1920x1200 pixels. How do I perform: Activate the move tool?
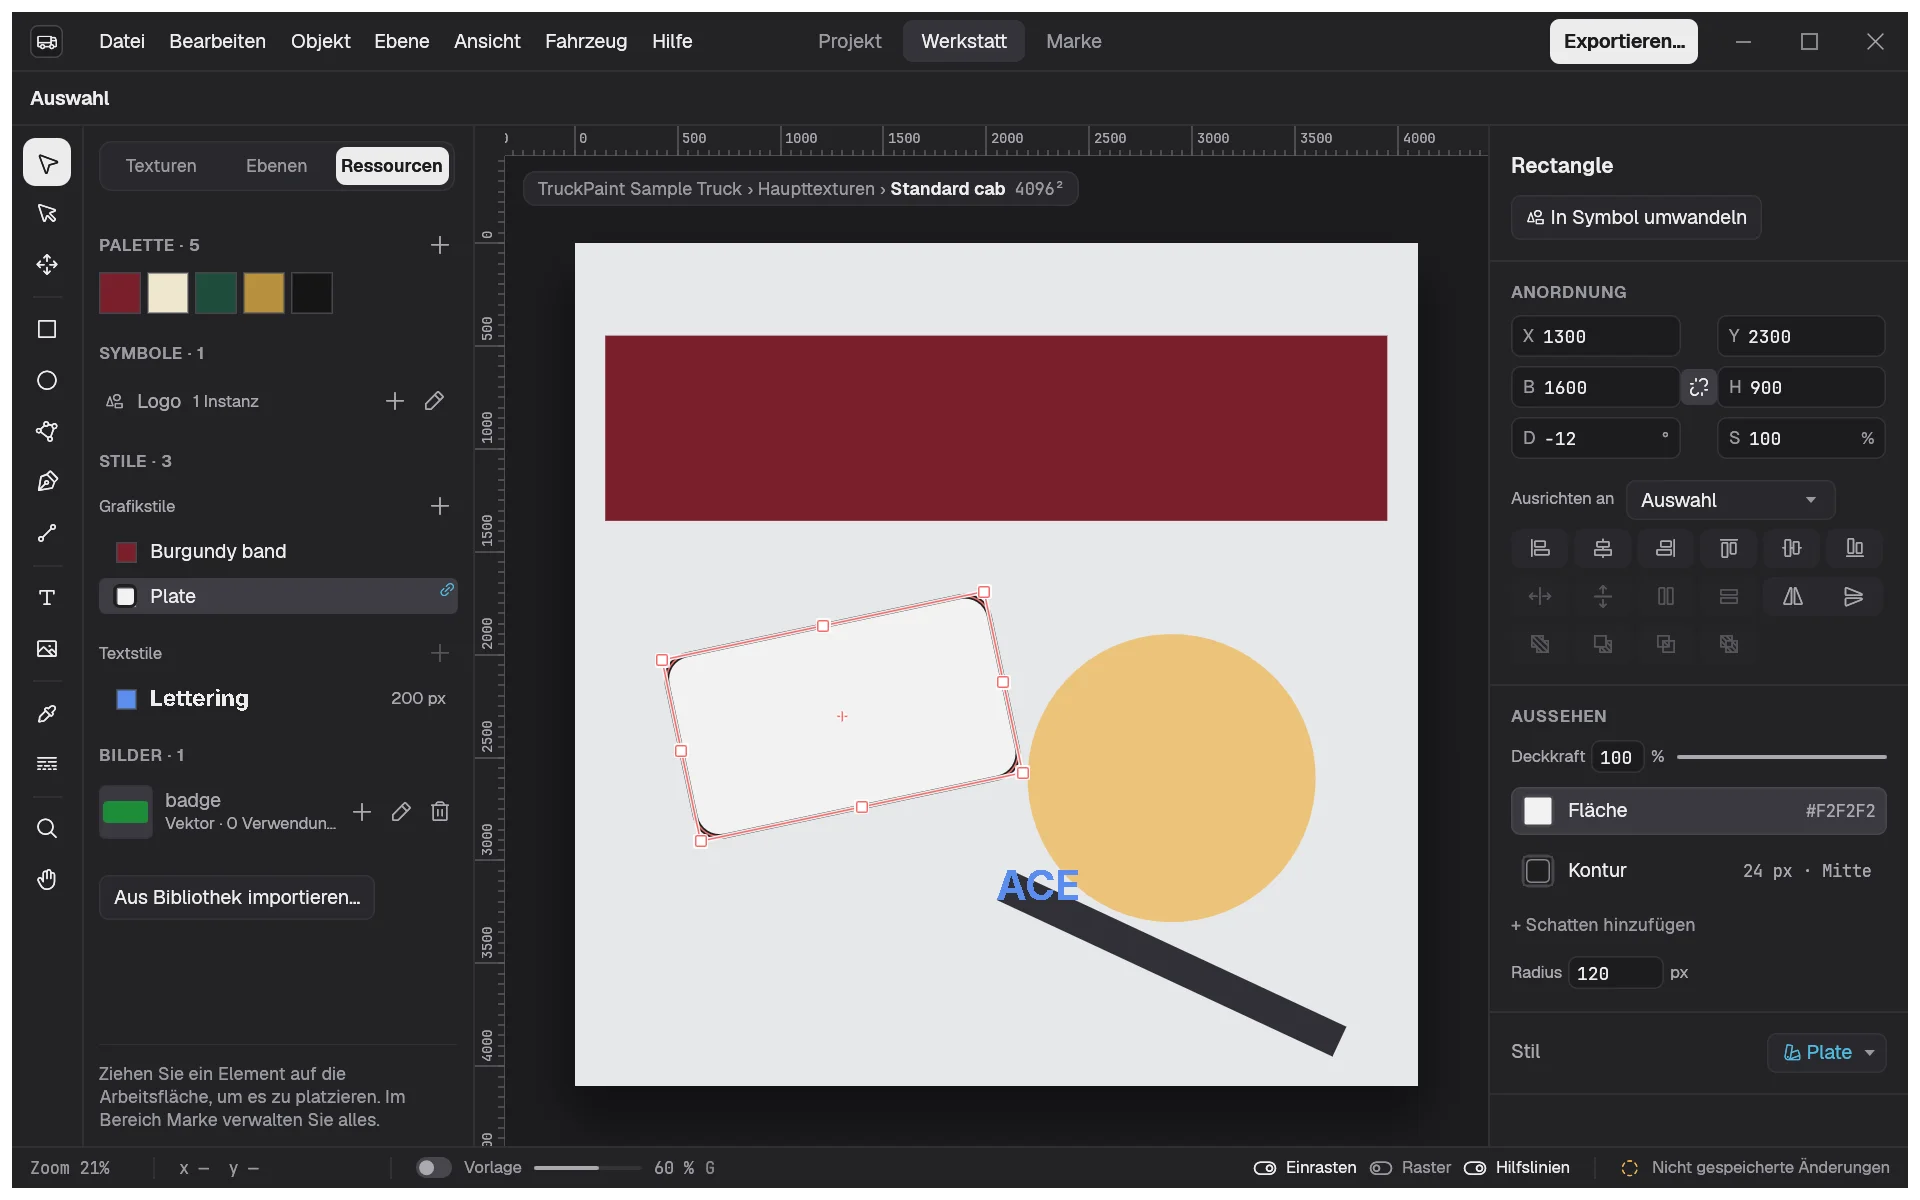(47, 264)
